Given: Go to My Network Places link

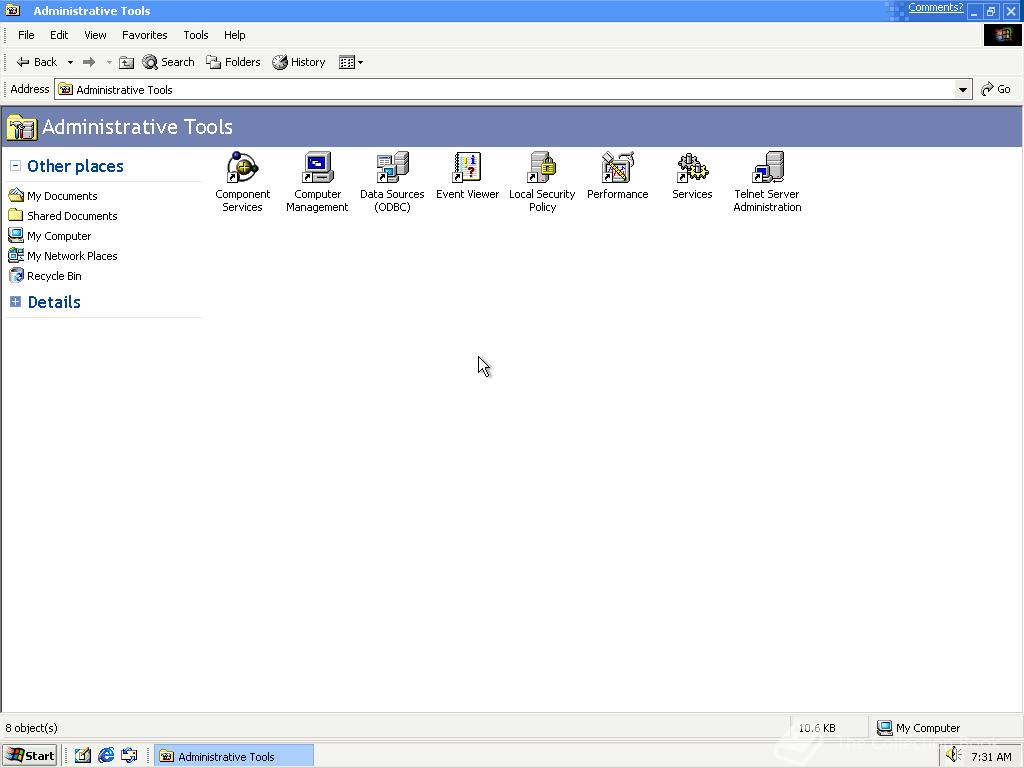Looking at the screenshot, I should click(63, 256).
